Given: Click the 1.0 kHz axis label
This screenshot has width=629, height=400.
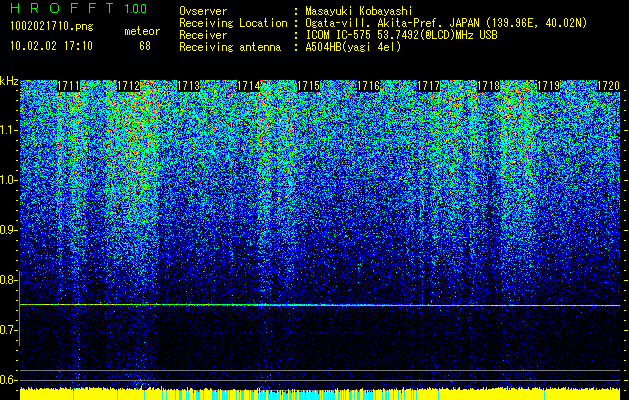Looking at the screenshot, I should (x=8, y=180).
